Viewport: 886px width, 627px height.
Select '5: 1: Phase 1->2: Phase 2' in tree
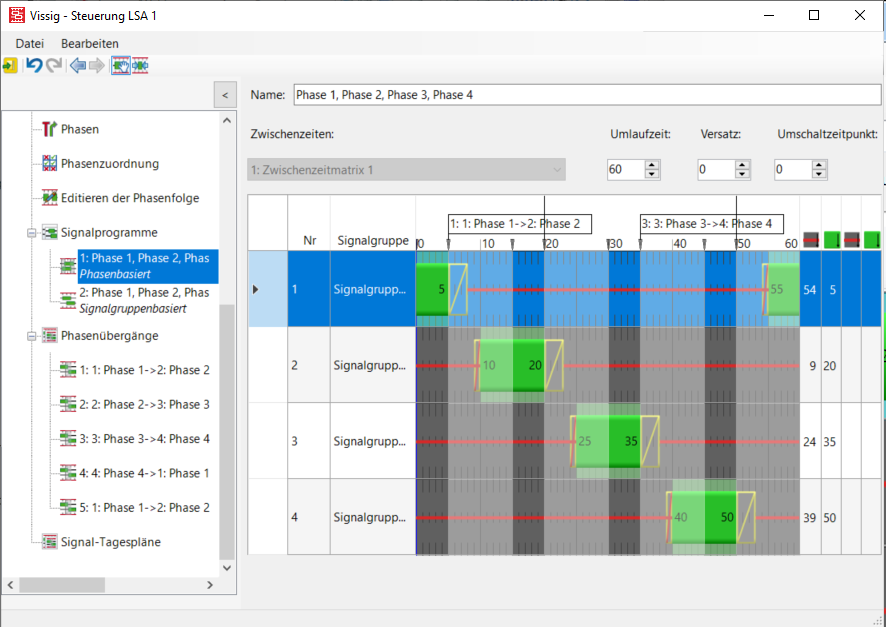coord(145,508)
